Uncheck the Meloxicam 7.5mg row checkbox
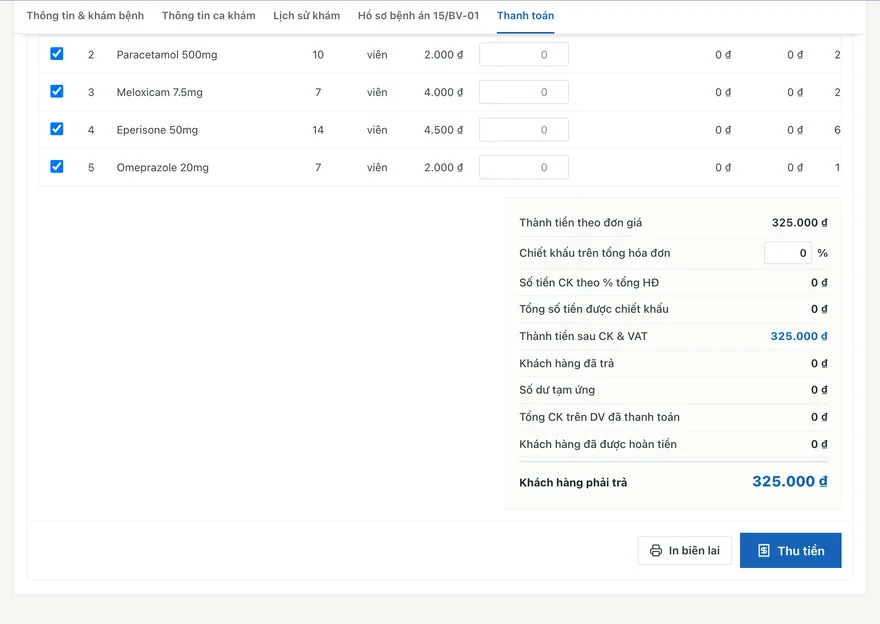Screen dimensions: 880x624 [x=57, y=91]
